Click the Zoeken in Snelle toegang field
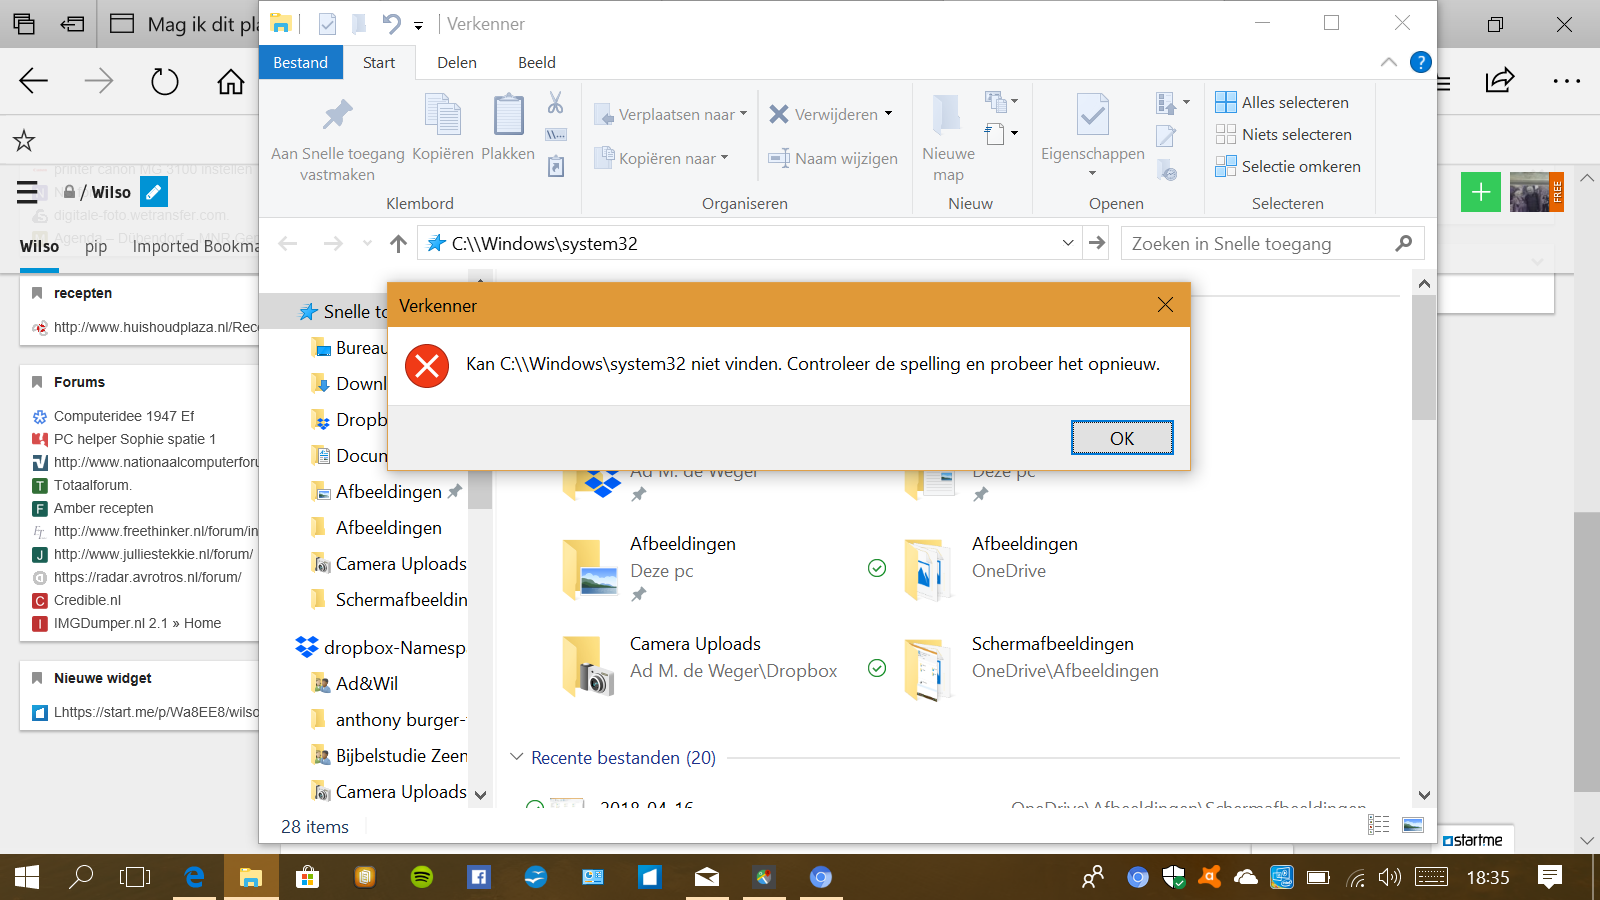The width and height of the screenshot is (1600, 900). 1258,243
